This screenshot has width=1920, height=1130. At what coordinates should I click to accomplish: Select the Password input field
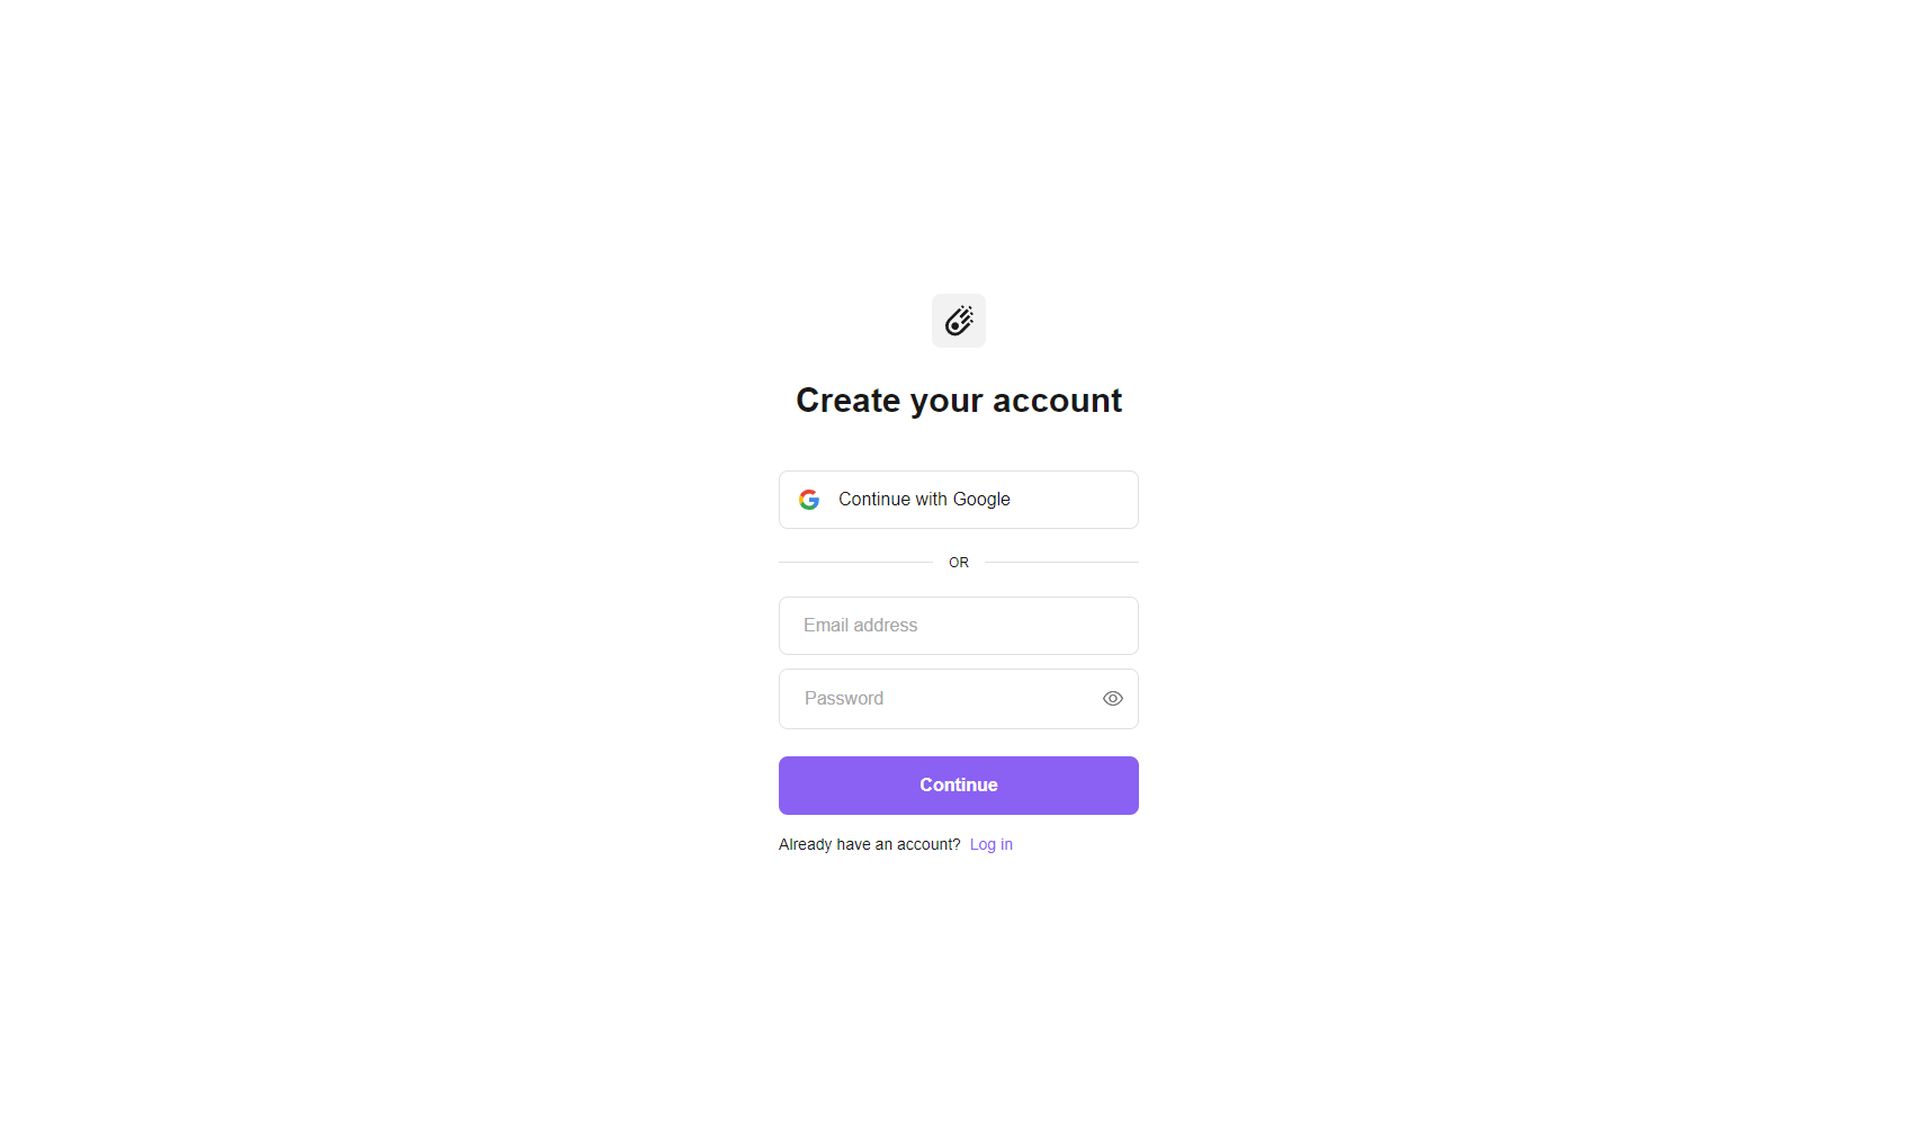tap(959, 698)
